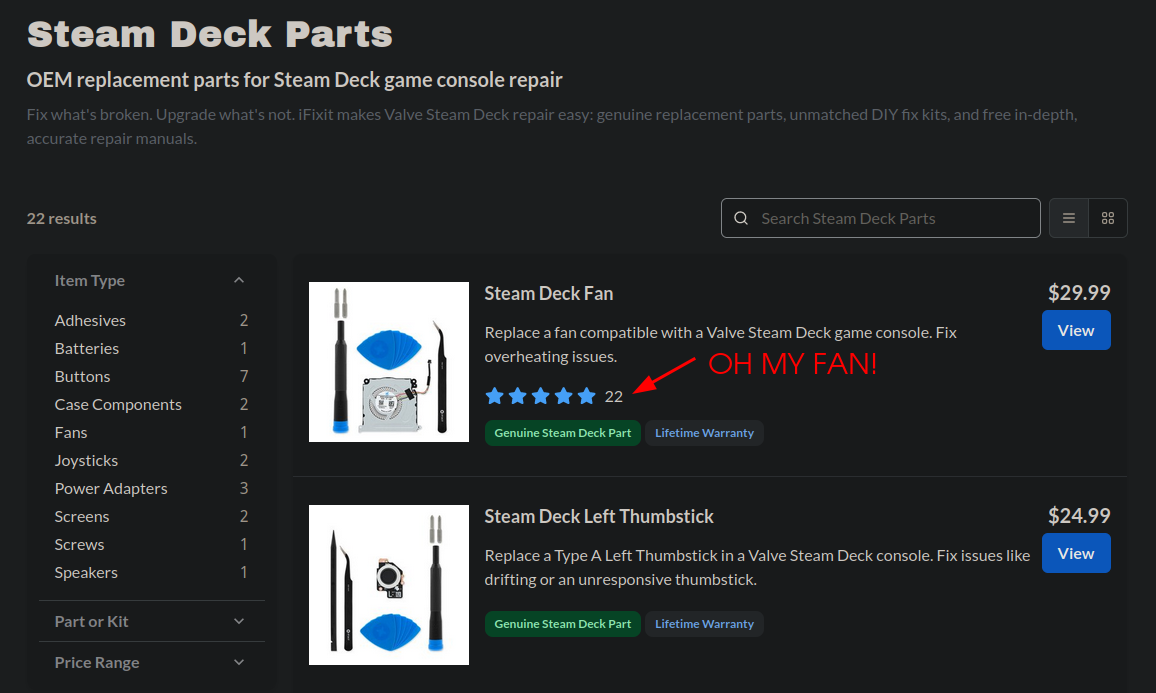Screen dimensions: 1156x693
Task: Filter by Adhesives item type
Action: [x=151, y=321]
